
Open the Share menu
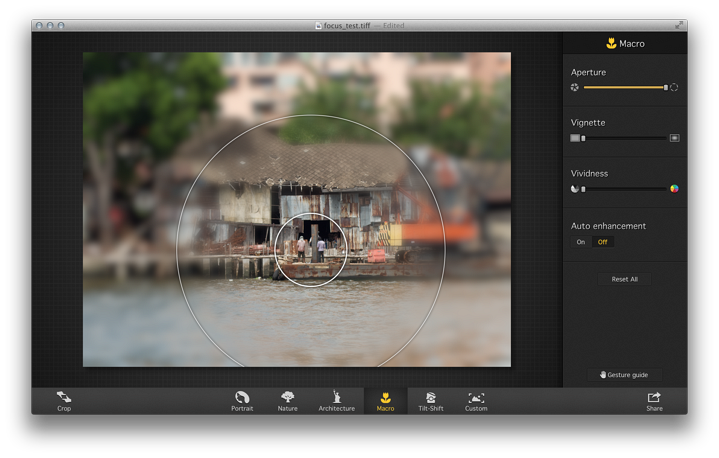click(x=654, y=401)
